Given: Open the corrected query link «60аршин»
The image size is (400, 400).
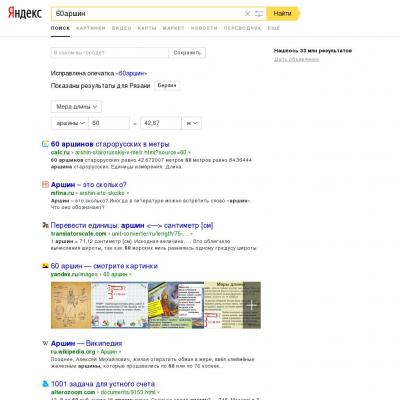Looking at the screenshot, I should [x=131, y=73].
